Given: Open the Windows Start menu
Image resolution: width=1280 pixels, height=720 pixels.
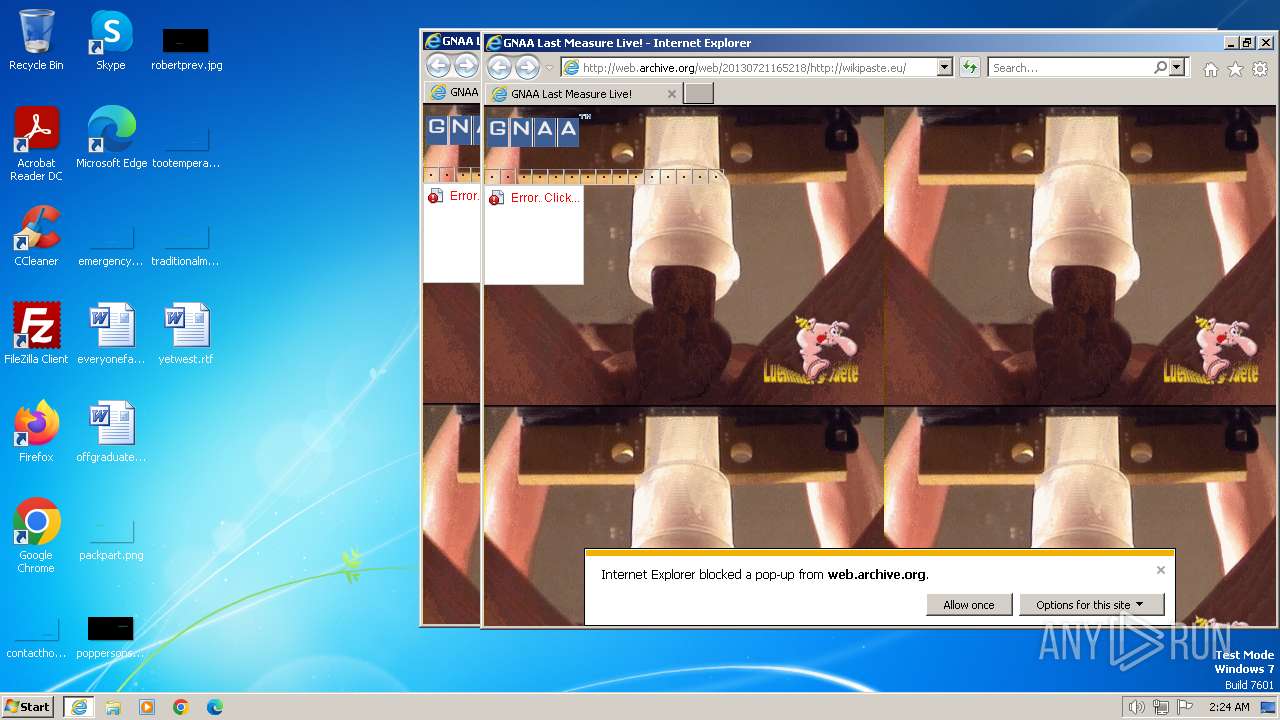Looking at the screenshot, I should pos(27,707).
